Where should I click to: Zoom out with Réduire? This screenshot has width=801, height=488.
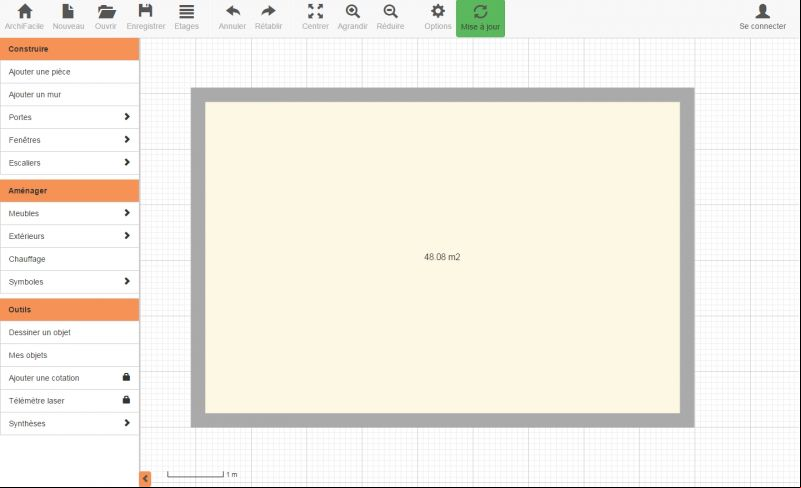pyautogui.click(x=390, y=17)
